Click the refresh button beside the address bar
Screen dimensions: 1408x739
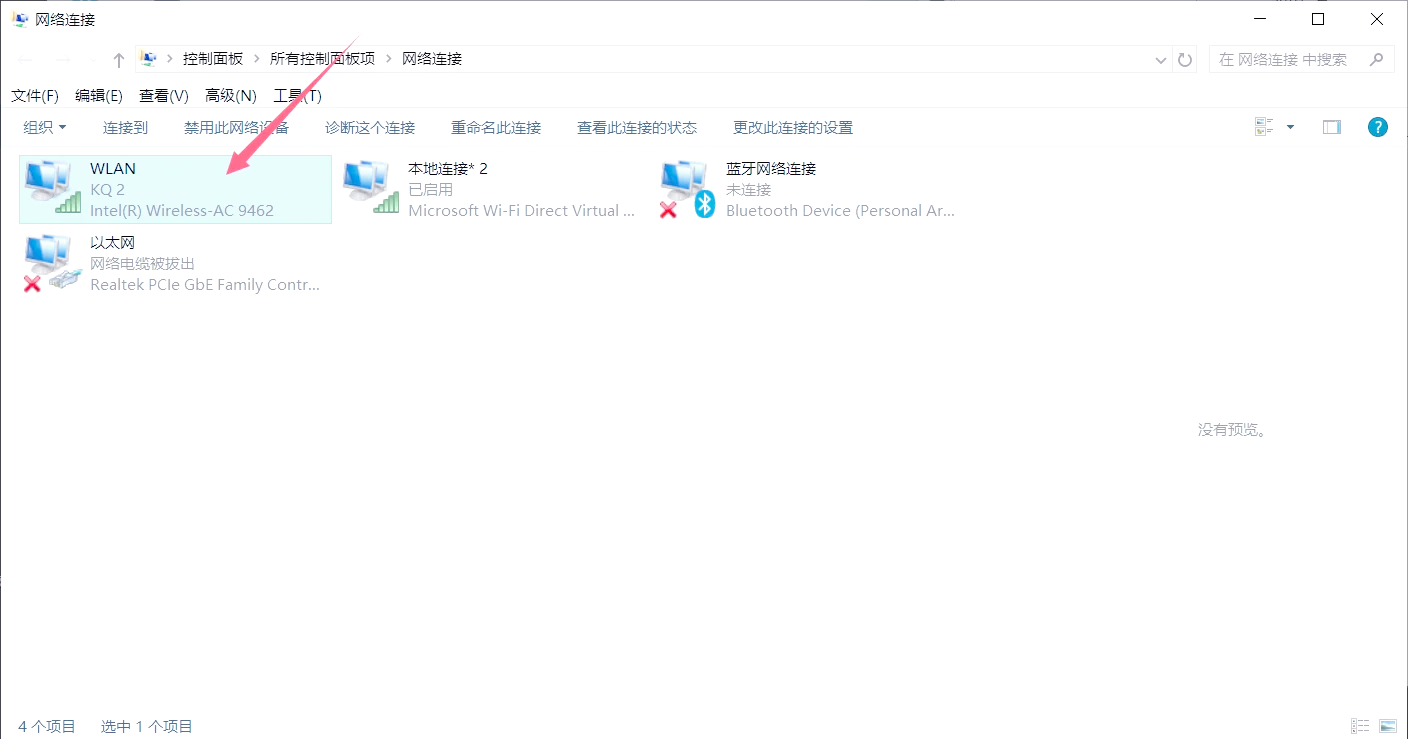coord(1185,60)
